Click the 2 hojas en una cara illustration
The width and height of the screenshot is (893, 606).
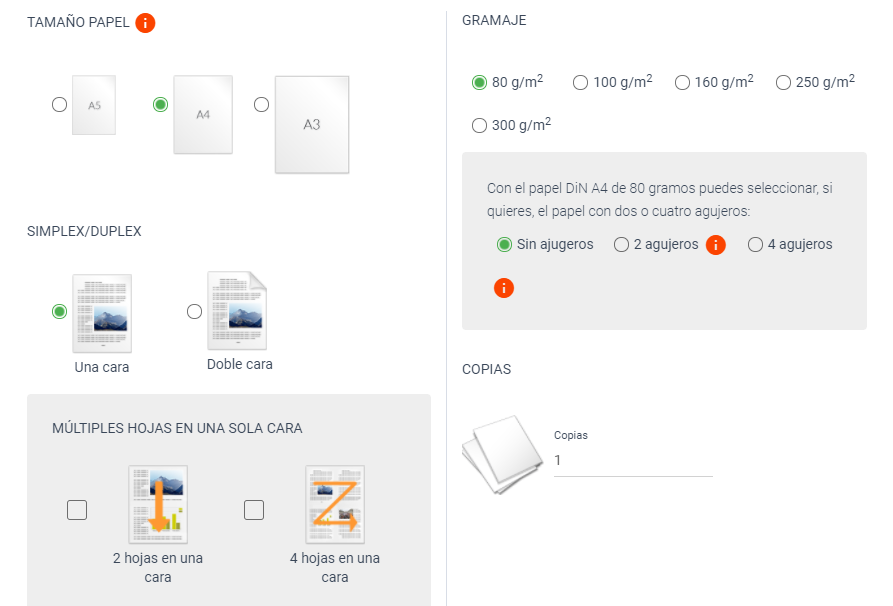(x=158, y=504)
